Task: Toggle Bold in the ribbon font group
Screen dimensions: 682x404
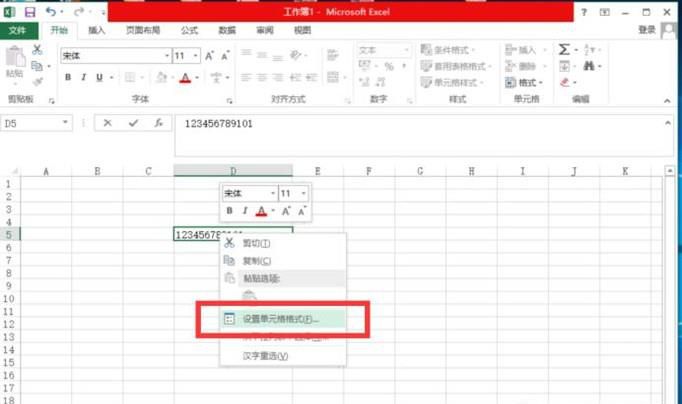Action: click(69, 77)
